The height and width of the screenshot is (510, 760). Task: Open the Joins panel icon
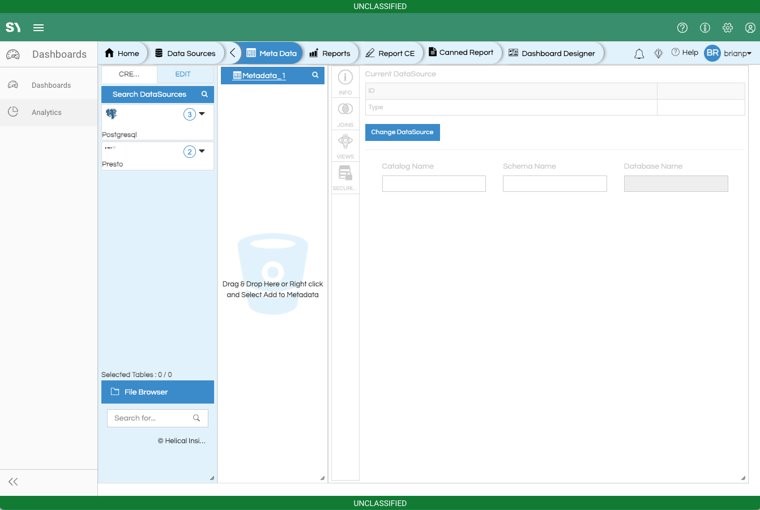[345, 112]
